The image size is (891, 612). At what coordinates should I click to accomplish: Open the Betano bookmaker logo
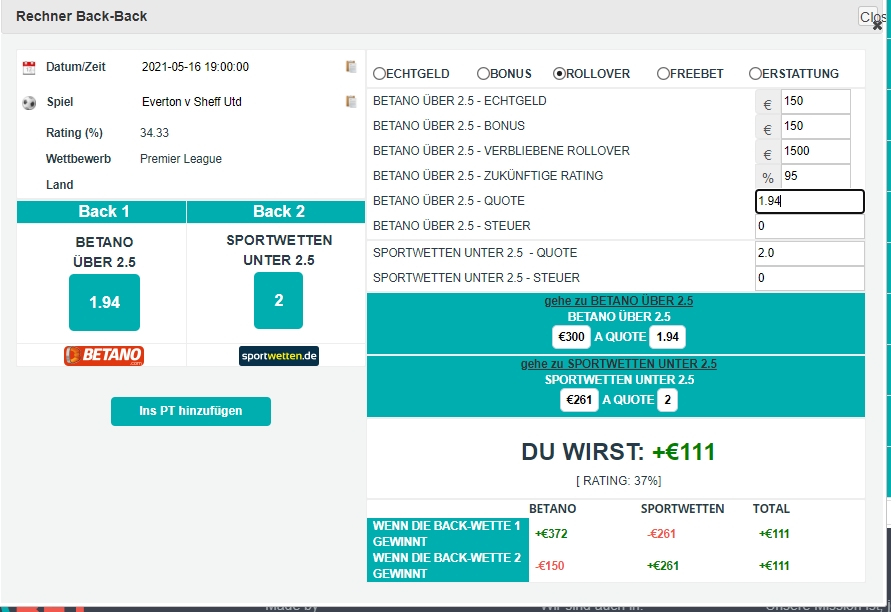[x=104, y=356]
